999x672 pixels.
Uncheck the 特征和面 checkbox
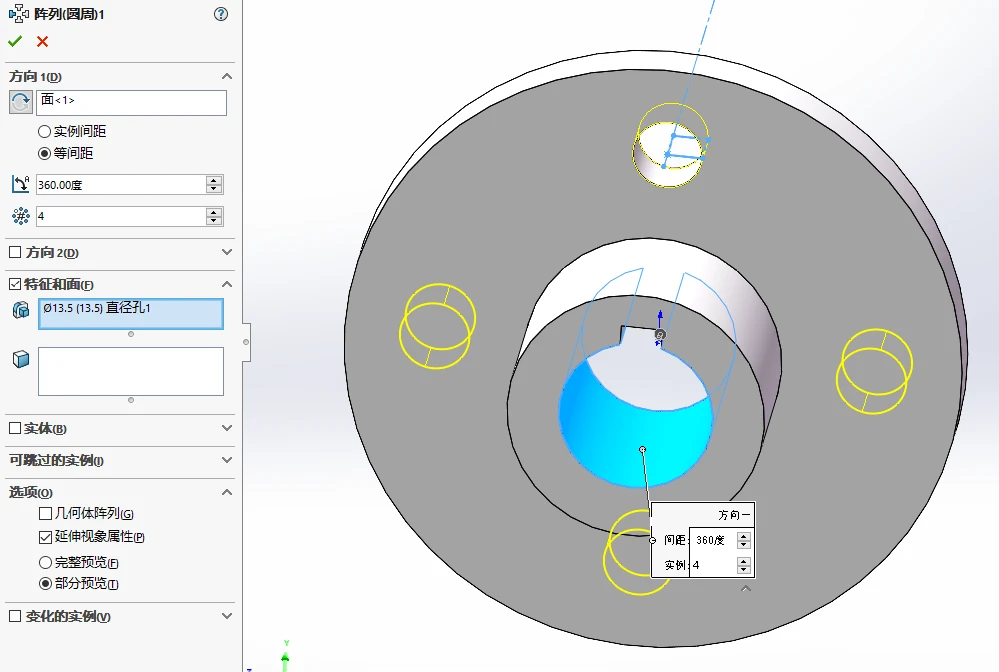15,284
